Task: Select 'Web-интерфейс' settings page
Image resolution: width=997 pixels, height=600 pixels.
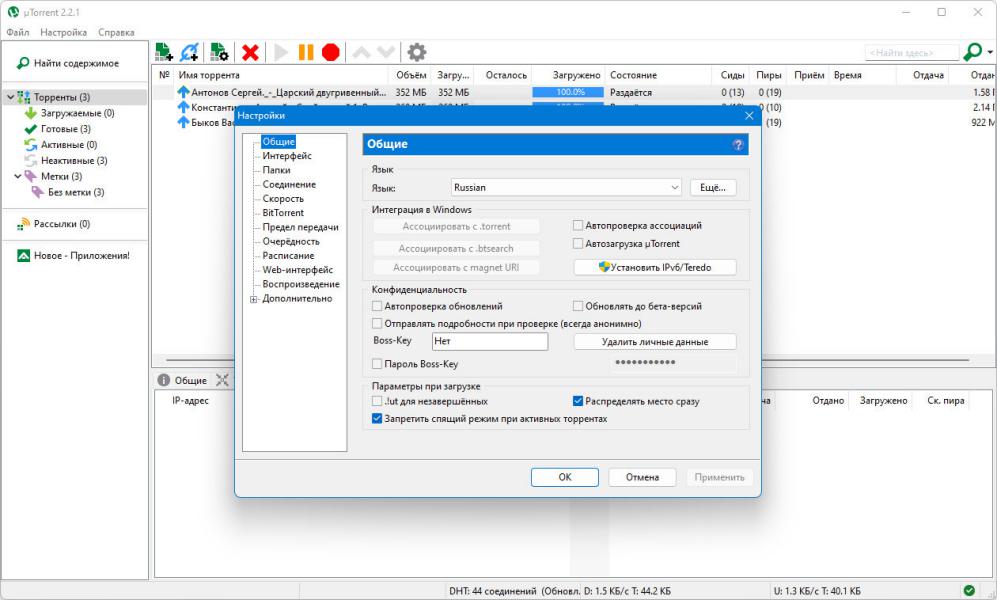Action: pos(298,269)
